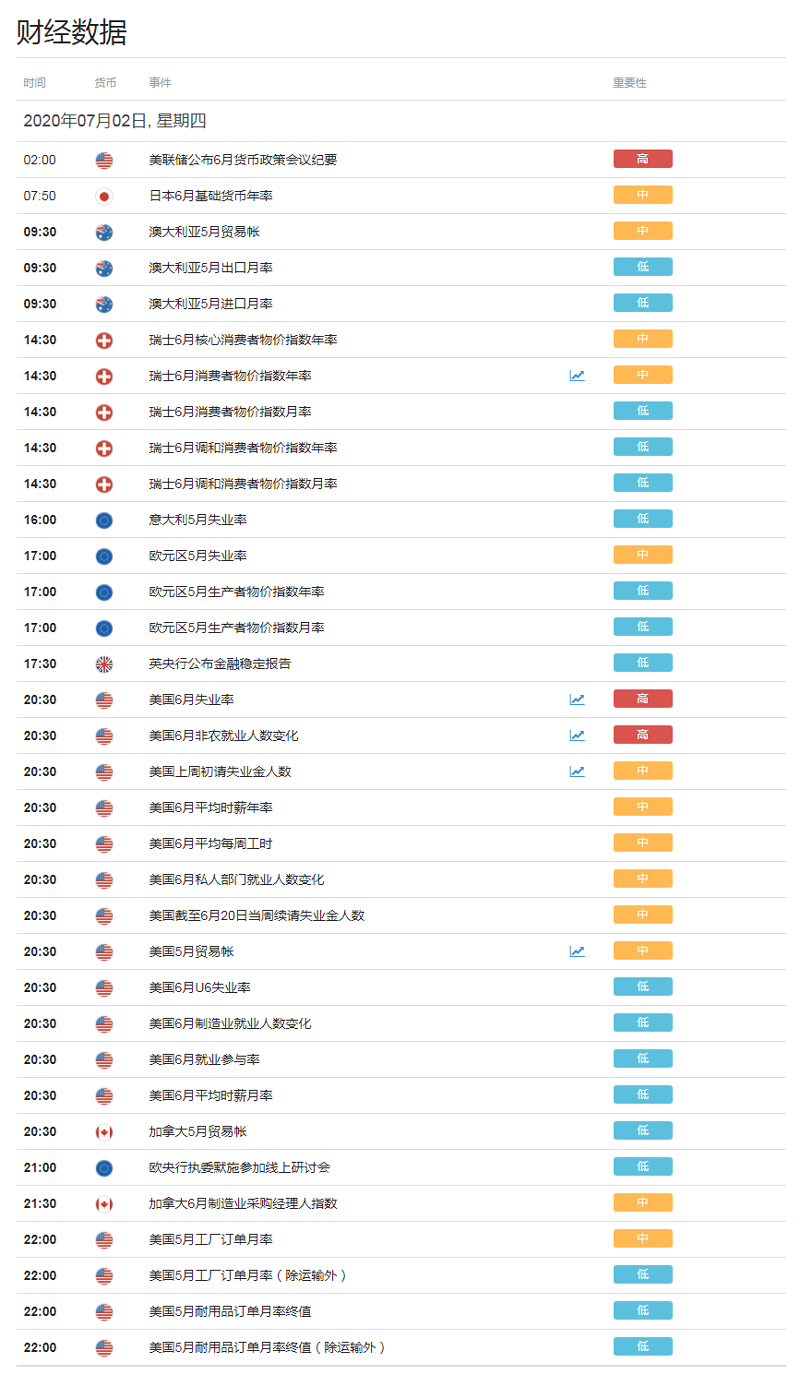Click Australia flag beside 澳大利亚5月贸易帐
This screenshot has width=800, height=1375.
(x=104, y=232)
